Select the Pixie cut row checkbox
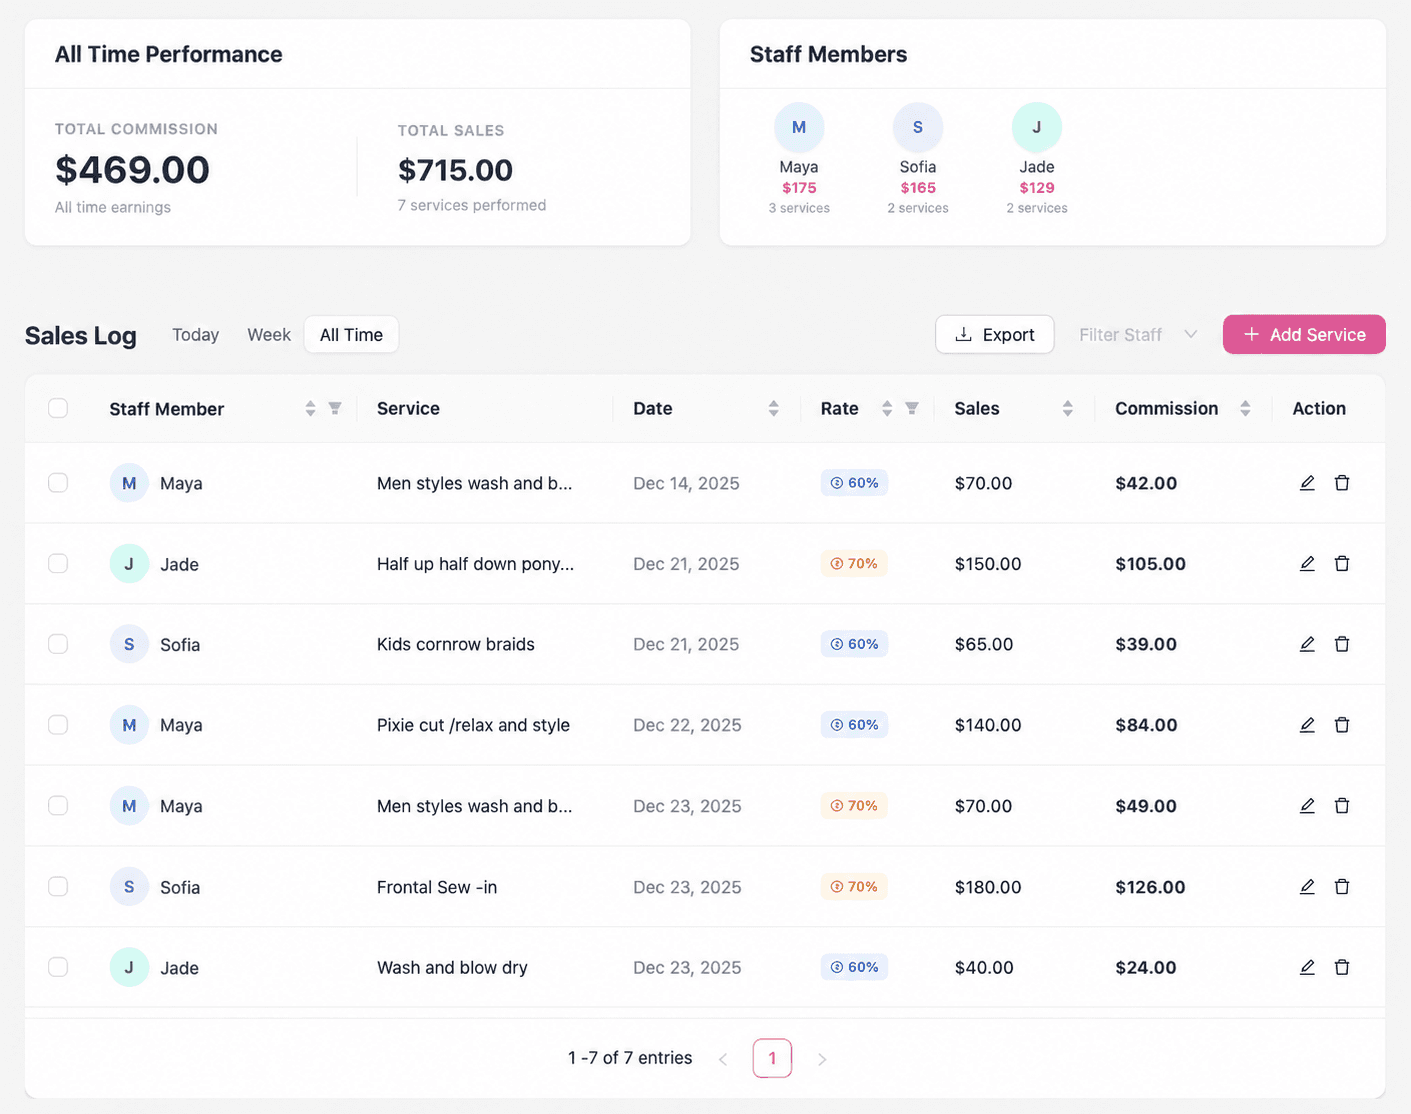This screenshot has width=1411, height=1114. pos(58,725)
